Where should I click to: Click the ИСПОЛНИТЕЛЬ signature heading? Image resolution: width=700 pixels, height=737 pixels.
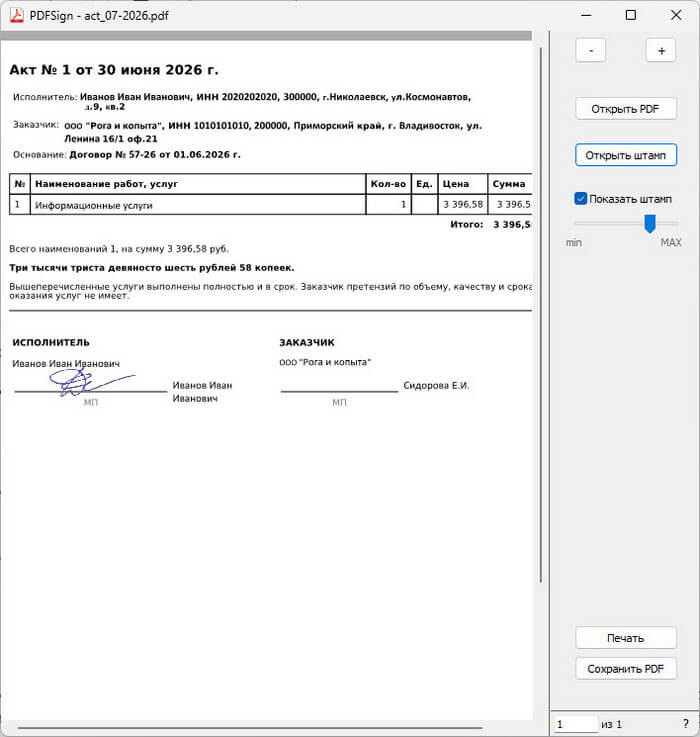click(x=51, y=343)
